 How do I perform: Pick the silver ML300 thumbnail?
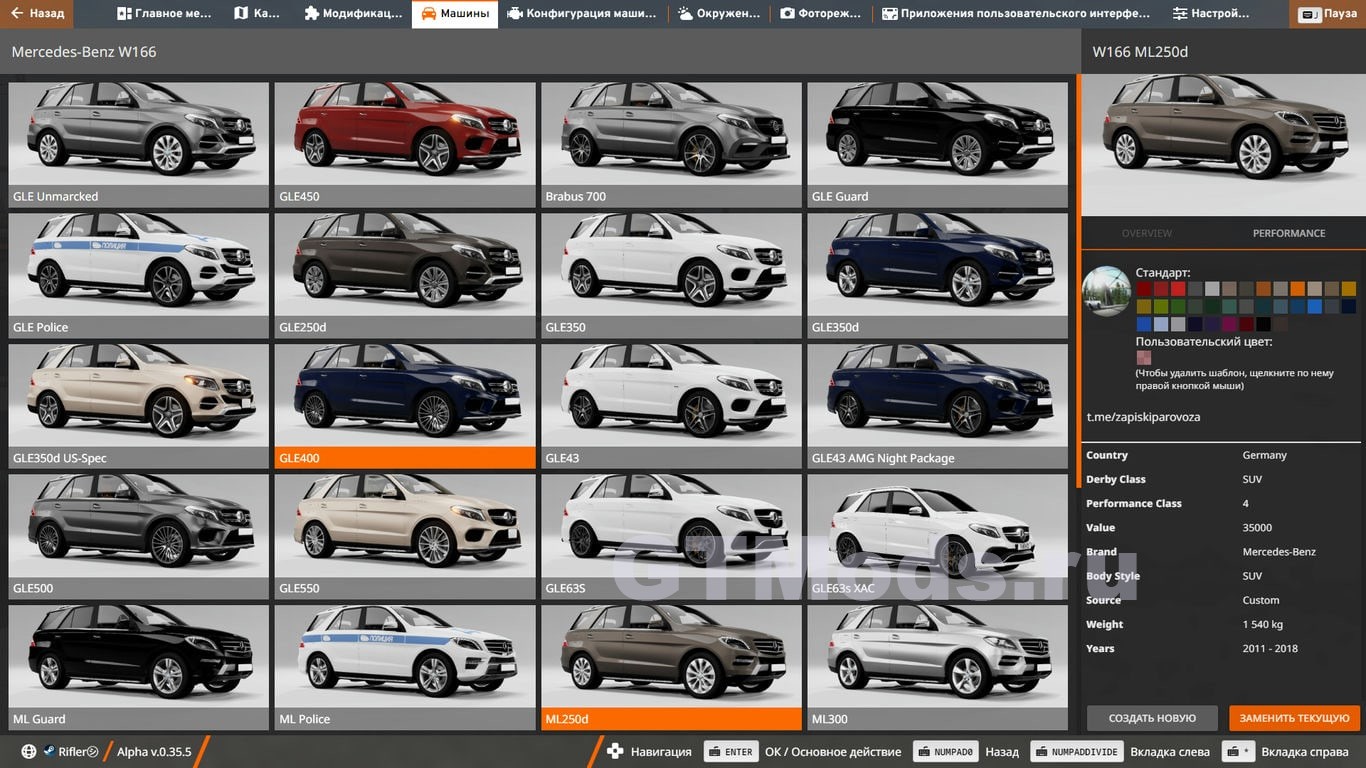(x=938, y=667)
